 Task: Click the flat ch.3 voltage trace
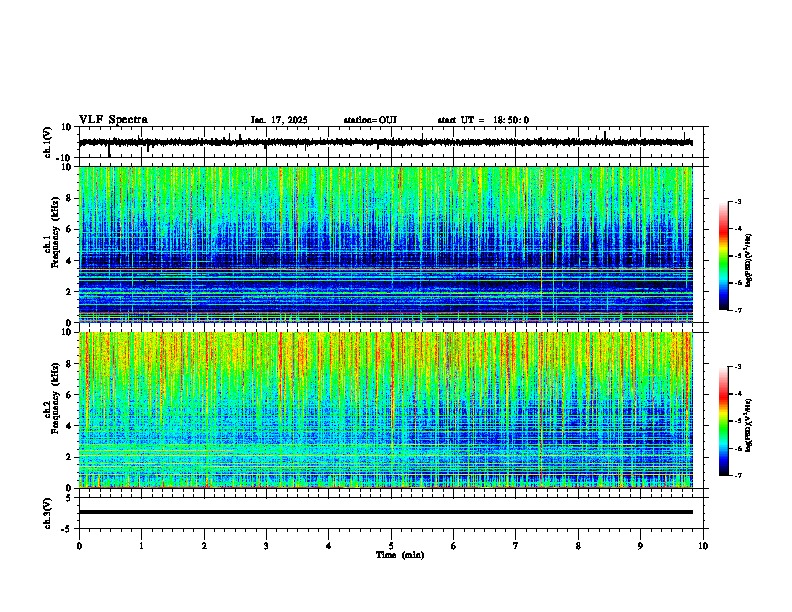386,512
